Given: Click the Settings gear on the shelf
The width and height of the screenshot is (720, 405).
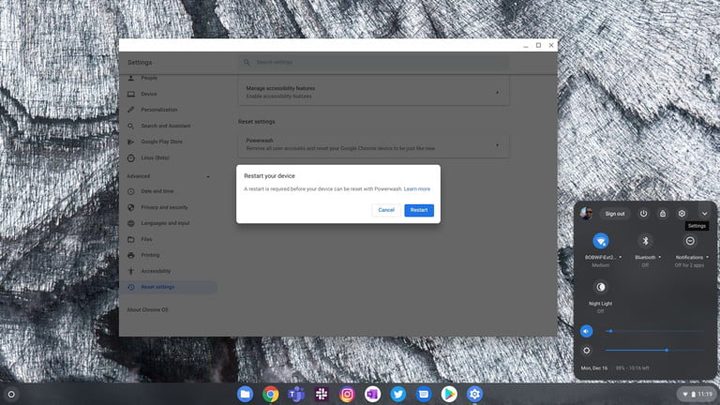Looking at the screenshot, I should click(474, 394).
